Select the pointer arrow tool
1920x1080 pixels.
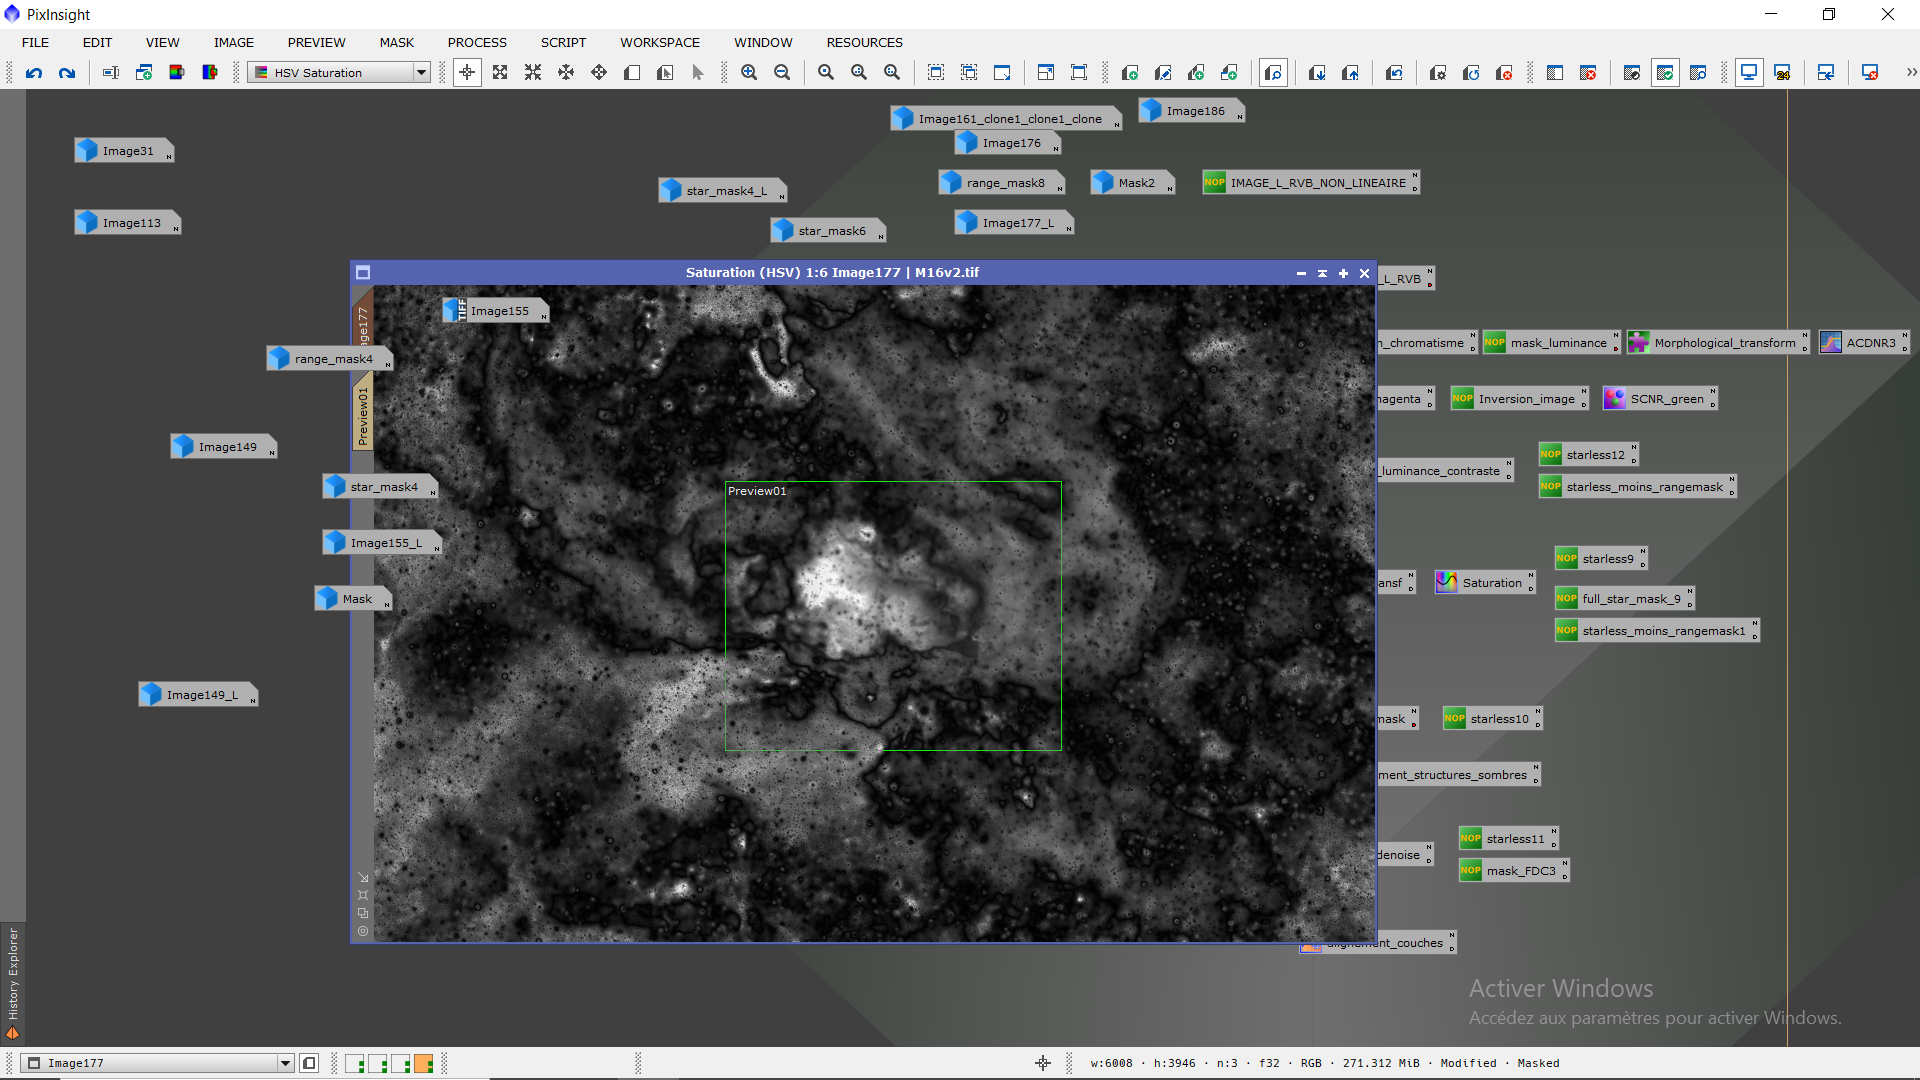pos(698,73)
